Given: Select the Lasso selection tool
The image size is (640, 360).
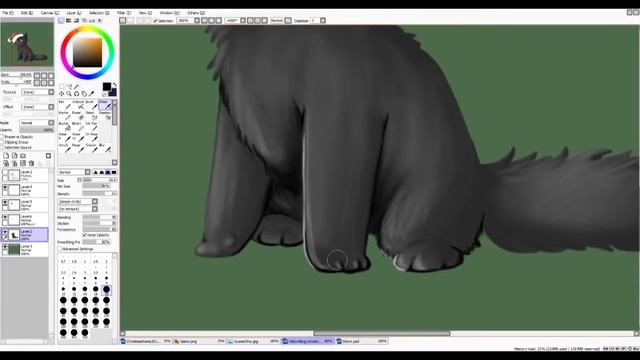Looking at the screenshot, I should (x=69, y=86).
